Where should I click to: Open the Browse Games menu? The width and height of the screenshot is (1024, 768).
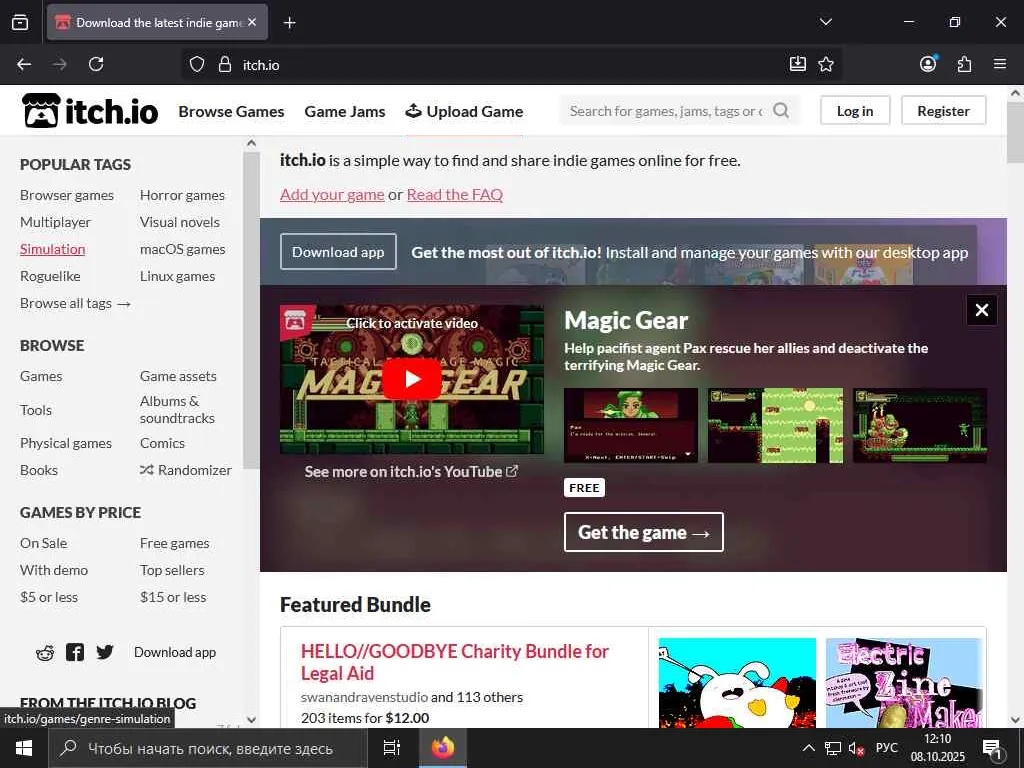tap(231, 111)
